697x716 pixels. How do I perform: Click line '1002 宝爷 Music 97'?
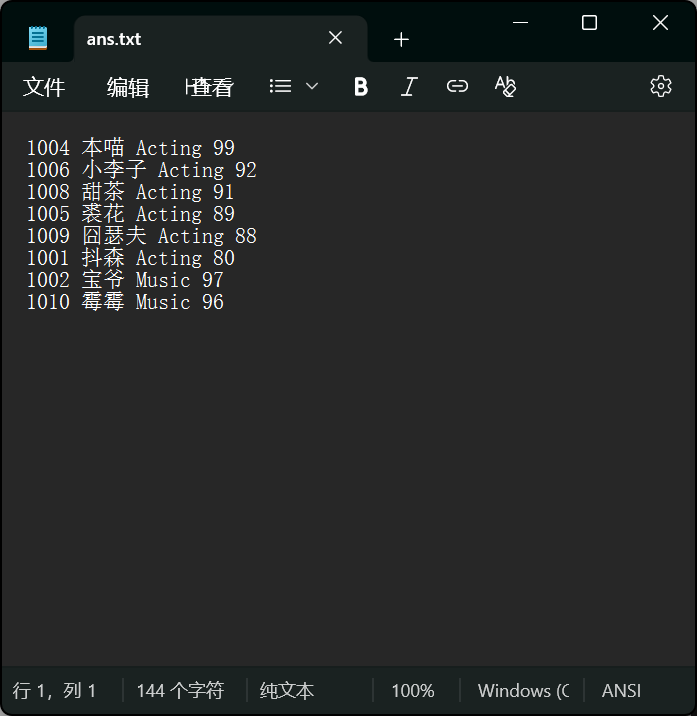(x=125, y=279)
